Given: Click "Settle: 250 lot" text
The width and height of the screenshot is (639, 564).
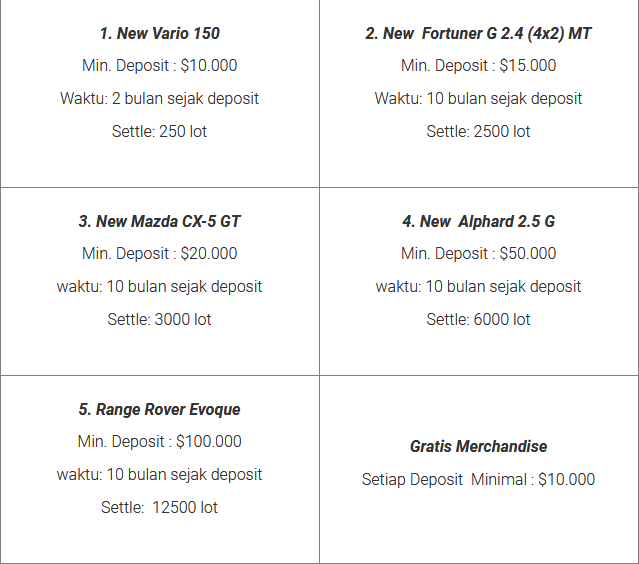Looking at the screenshot, I should click(160, 131).
